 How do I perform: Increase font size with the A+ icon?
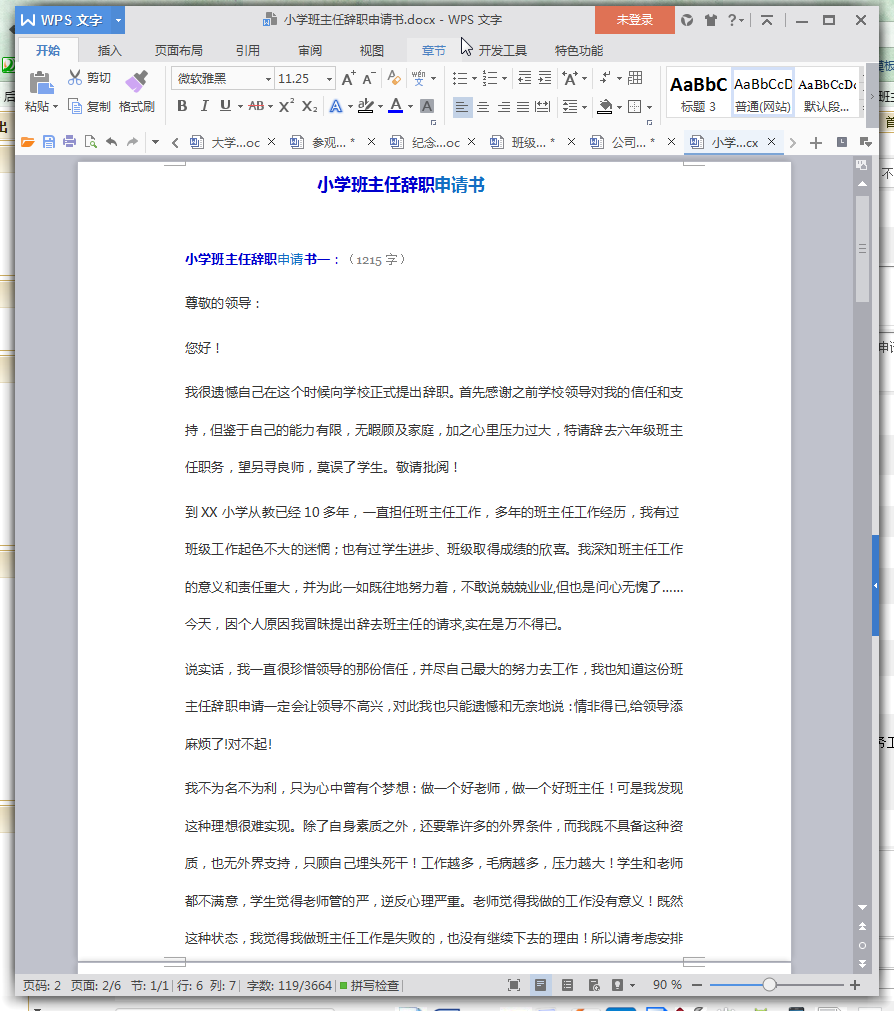348,78
